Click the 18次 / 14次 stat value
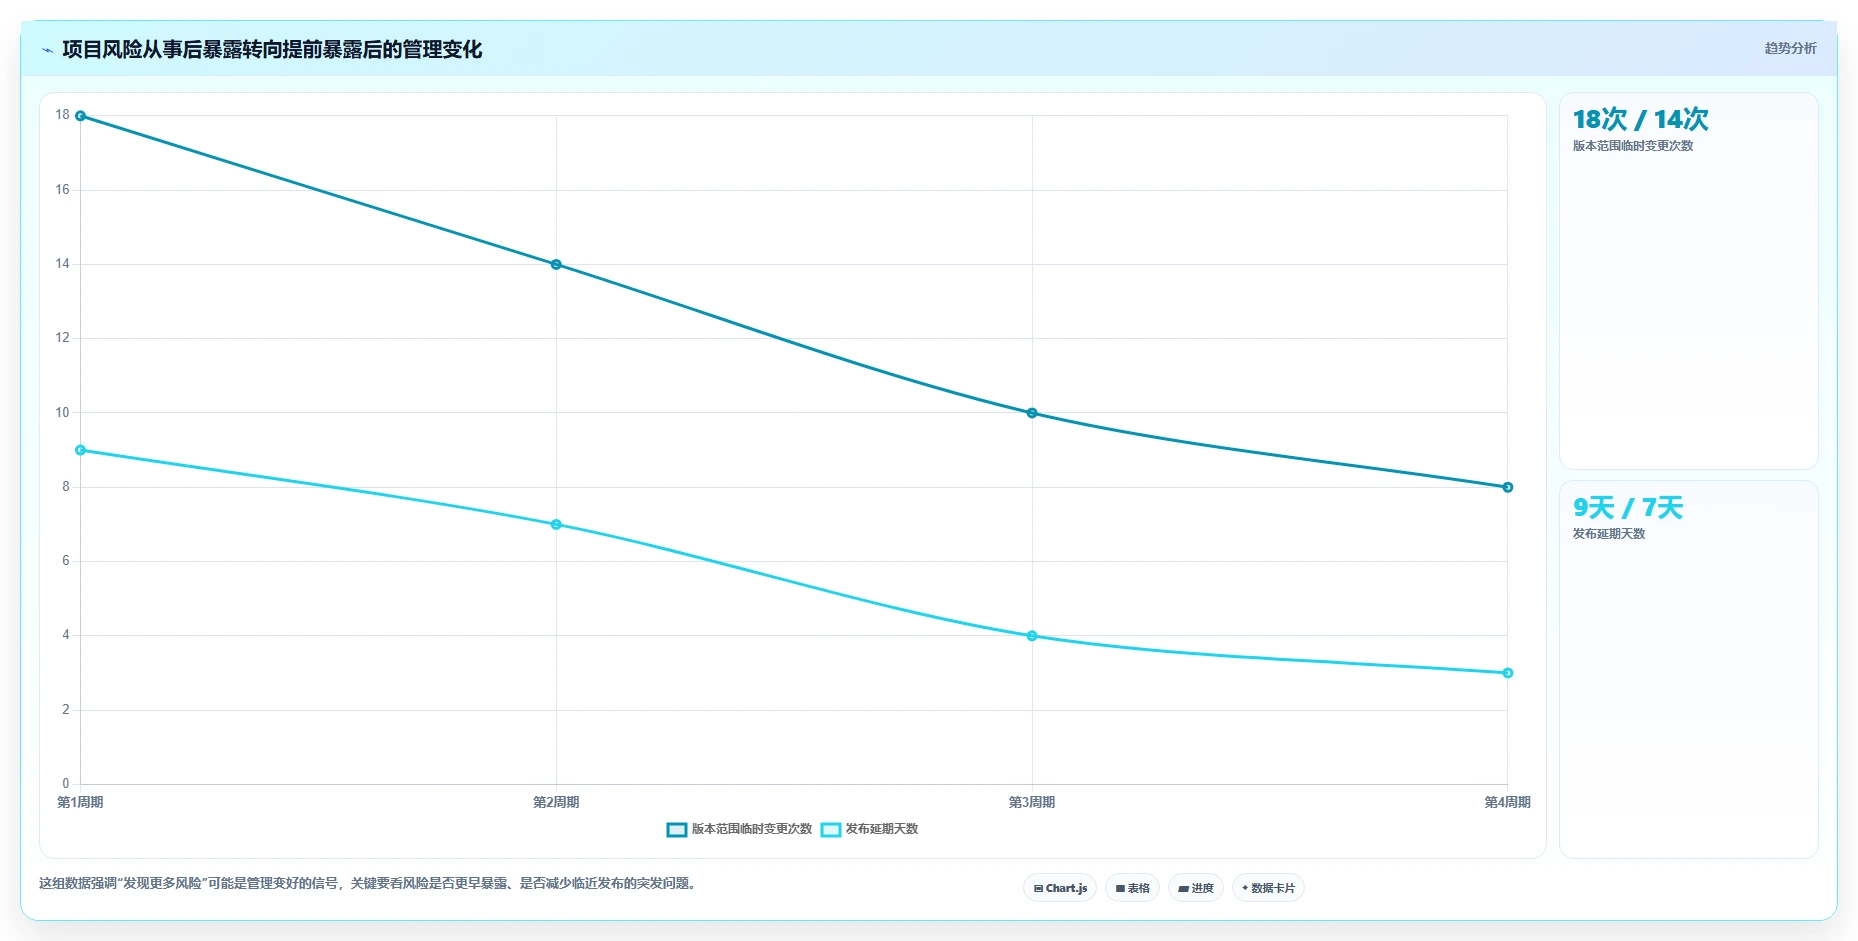This screenshot has width=1858, height=941. pyautogui.click(x=1640, y=119)
